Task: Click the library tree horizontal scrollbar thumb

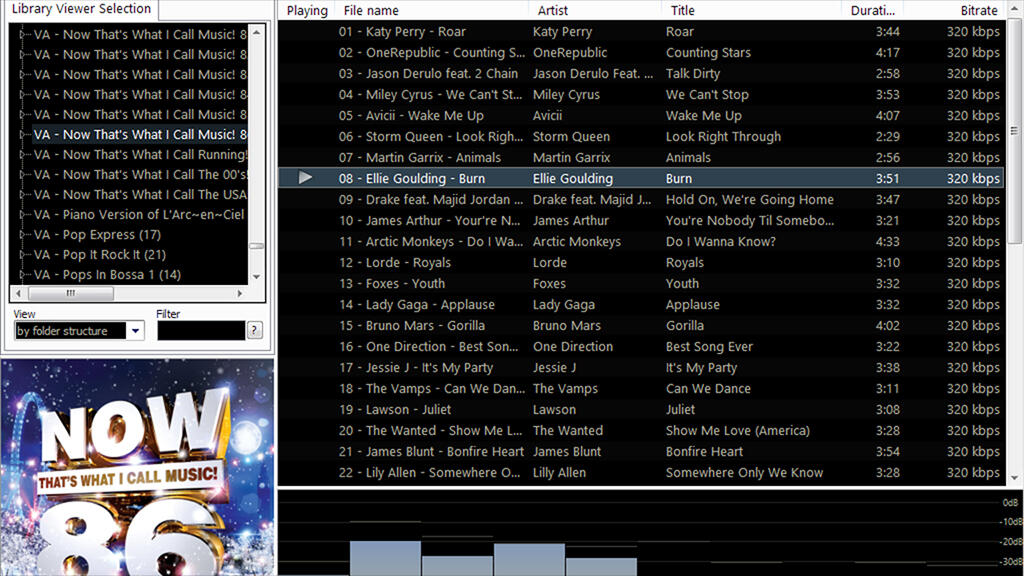Action: coord(71,293)
